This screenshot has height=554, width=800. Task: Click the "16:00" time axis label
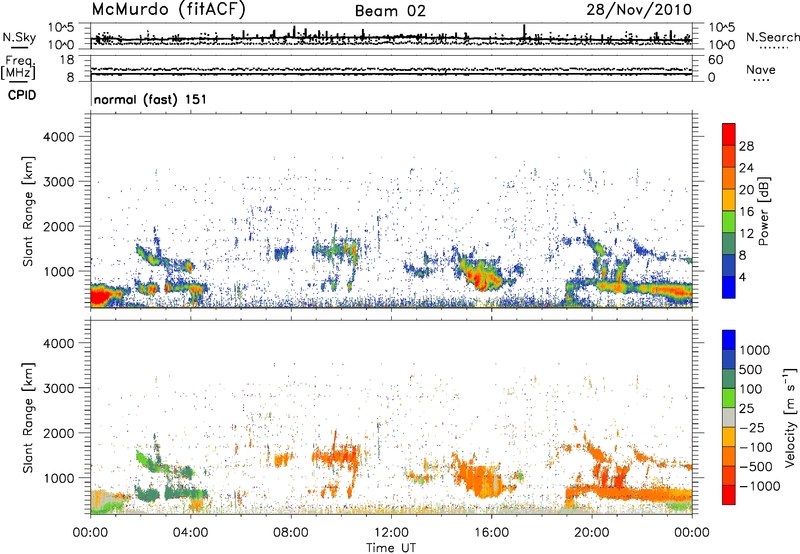[491, 533]
